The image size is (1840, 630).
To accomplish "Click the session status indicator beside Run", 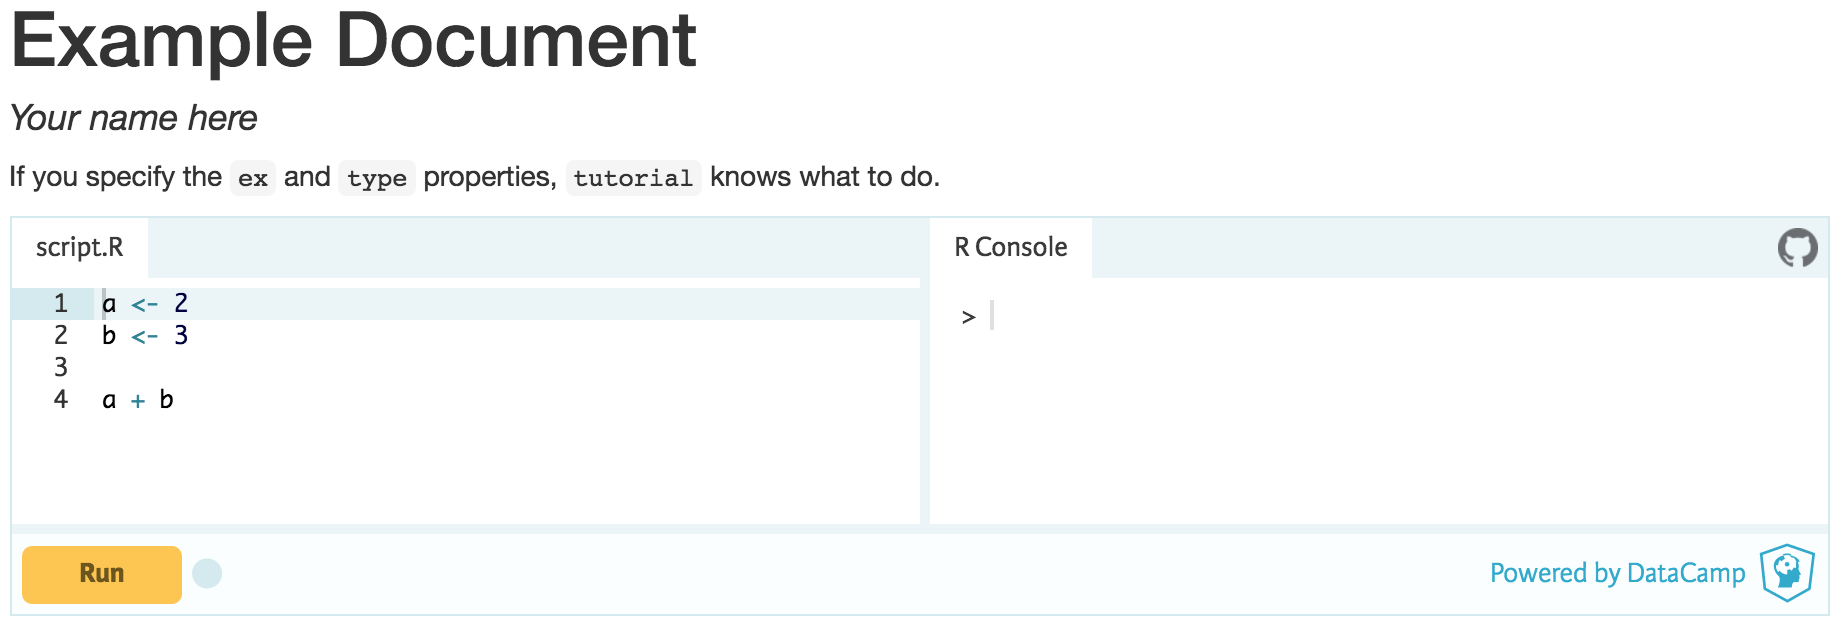I will 207,574.
